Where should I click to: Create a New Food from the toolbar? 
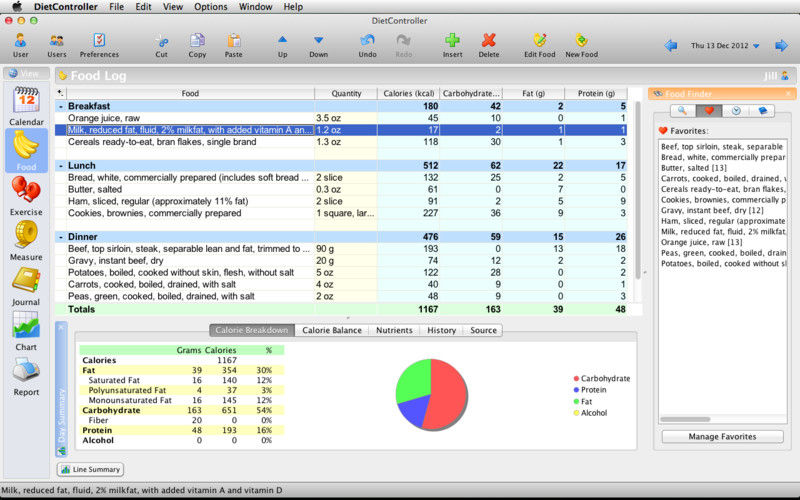coord(582,45)
